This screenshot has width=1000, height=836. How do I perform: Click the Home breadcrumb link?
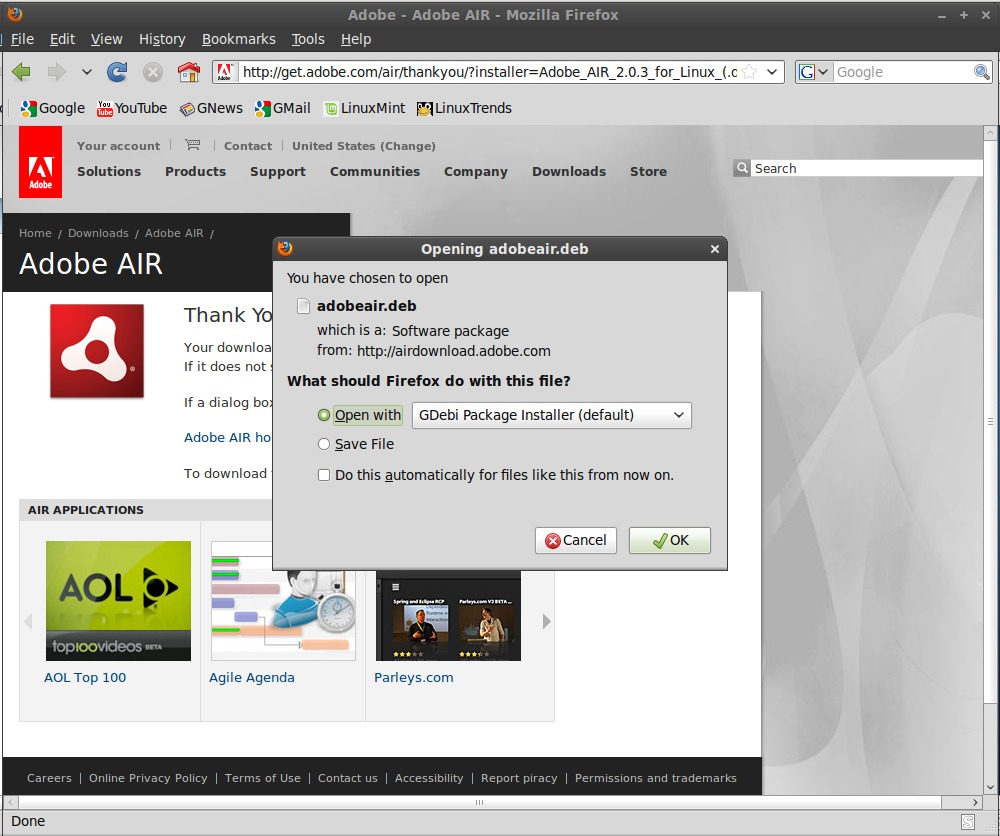coord(35,233)
